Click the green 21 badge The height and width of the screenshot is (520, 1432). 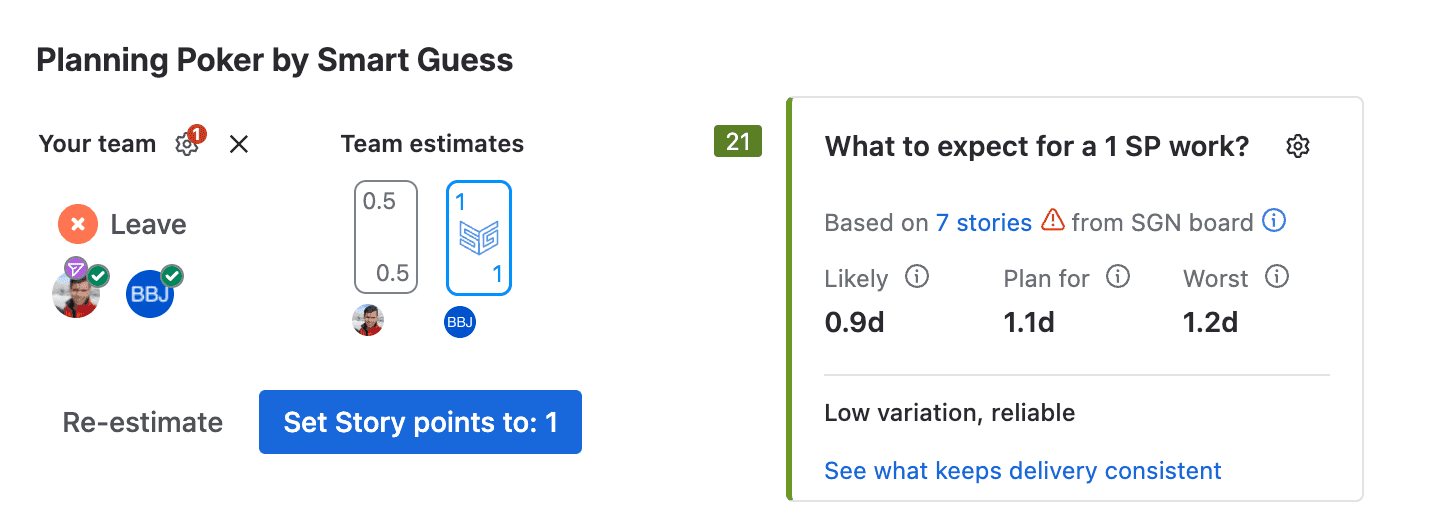(x=738, y=142)
